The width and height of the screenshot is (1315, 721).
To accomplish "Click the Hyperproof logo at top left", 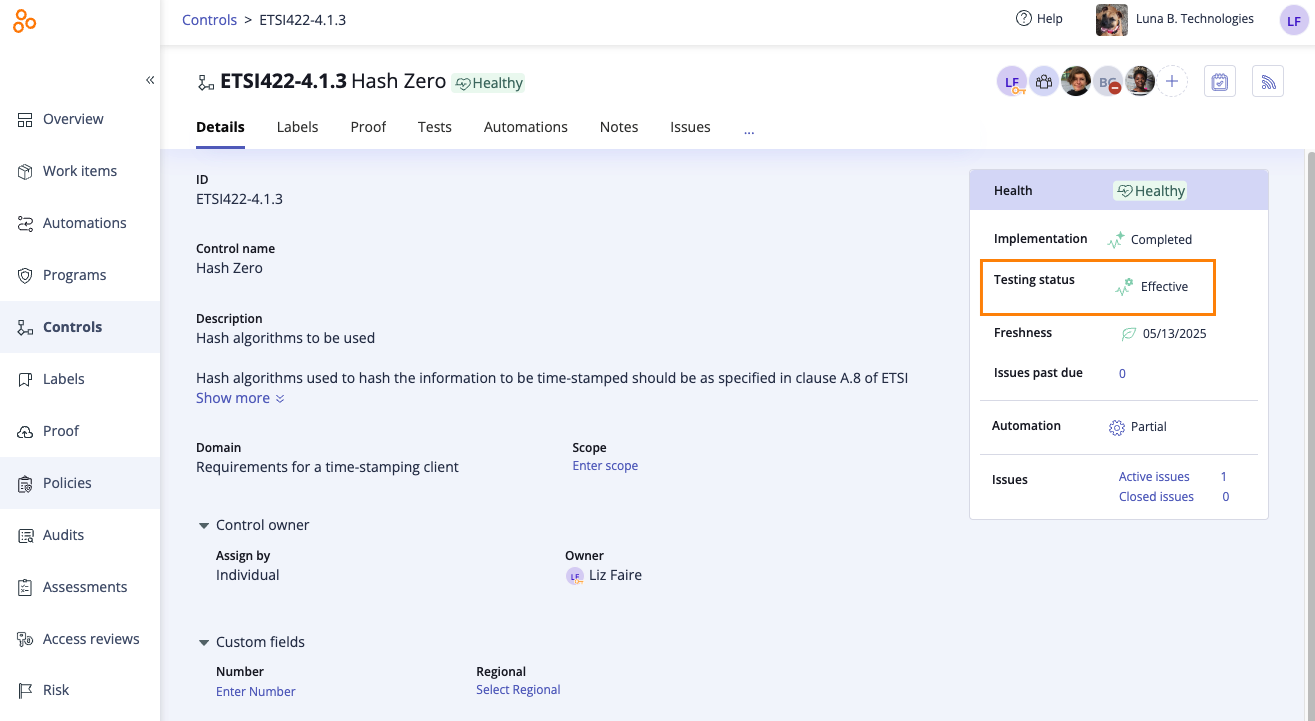I will pos(25,20).
